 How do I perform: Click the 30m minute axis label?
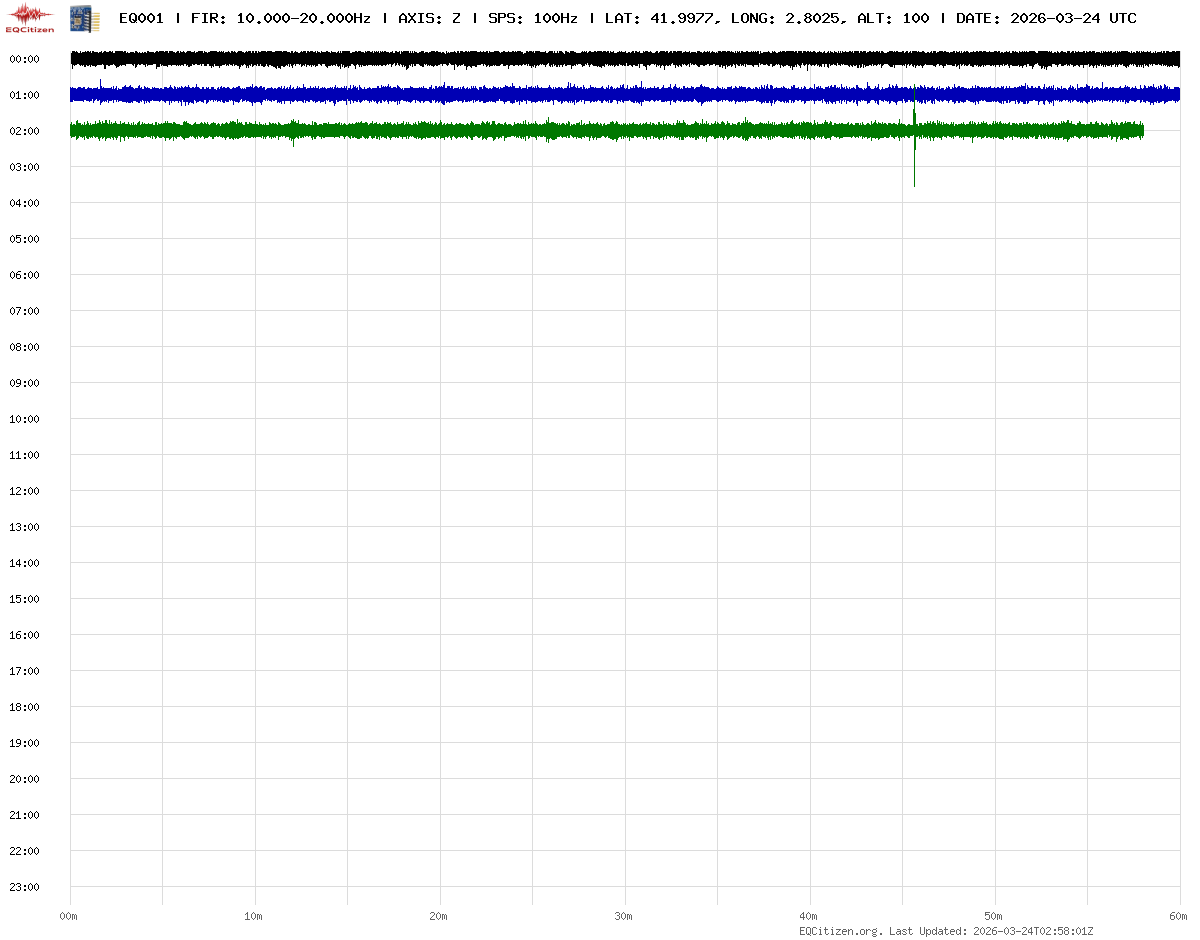click(x=624, y=916)
